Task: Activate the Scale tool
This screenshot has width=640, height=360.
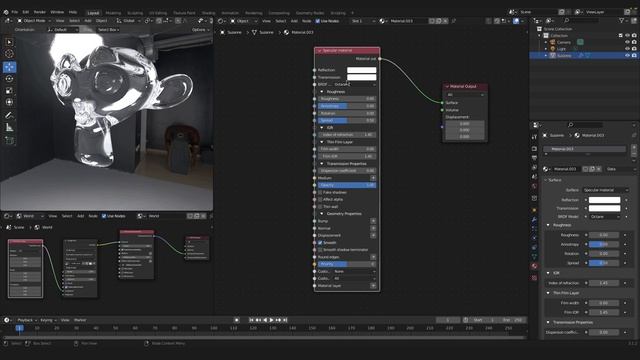Action: (x=9, y=91)
